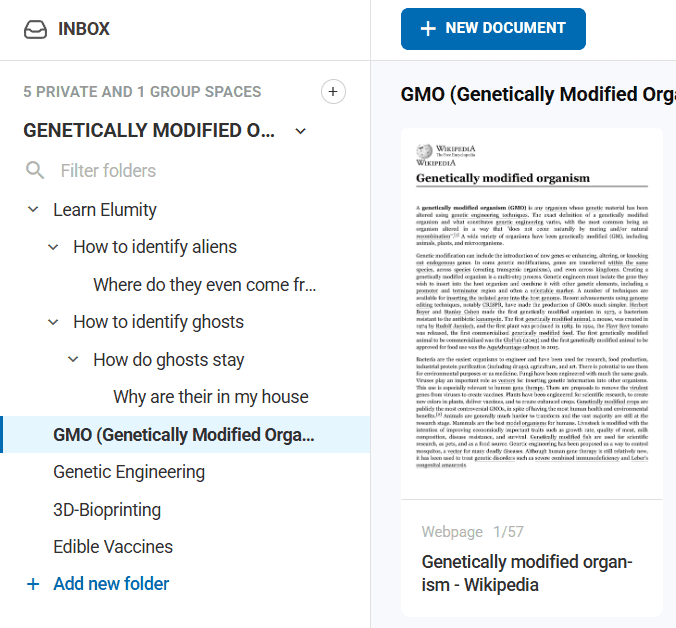
Task: Collapse the Learn Elumity folder
Action: [x=33, y=210]
